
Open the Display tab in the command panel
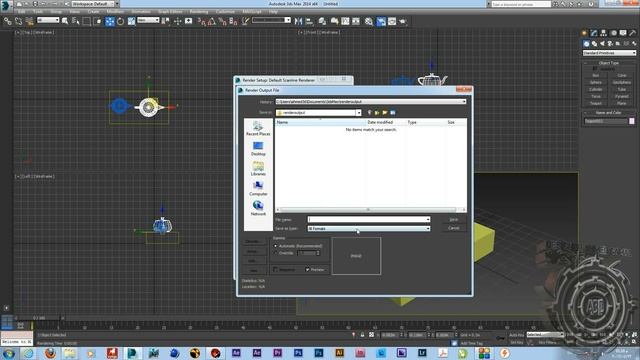pos(623,33)
